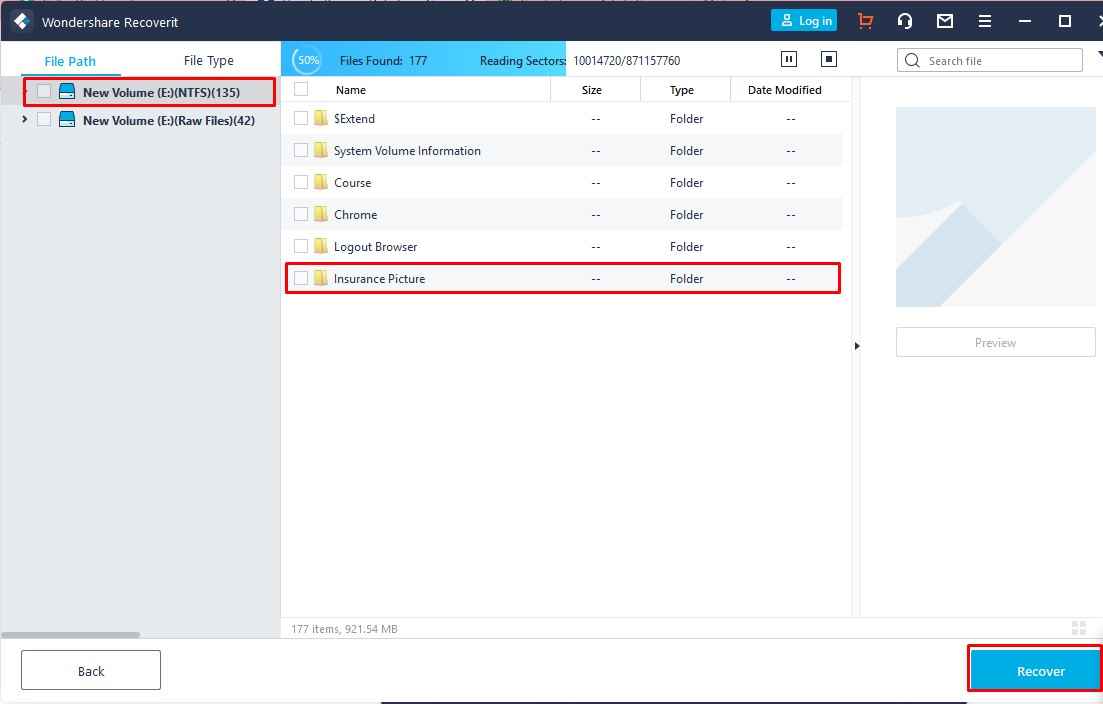The image size is (1103, 704).
Task: Click the Log in button
Action: tap(804, 20)
